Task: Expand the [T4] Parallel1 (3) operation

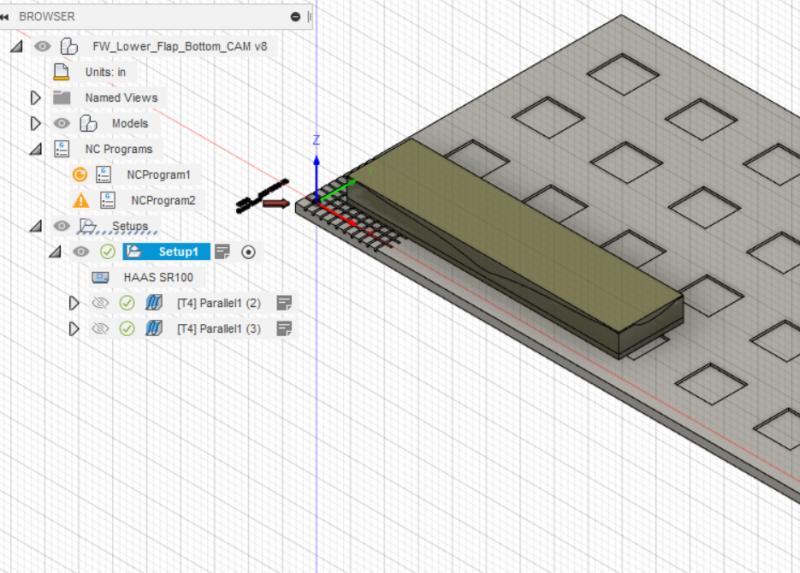Action: (x=73, y=329)
